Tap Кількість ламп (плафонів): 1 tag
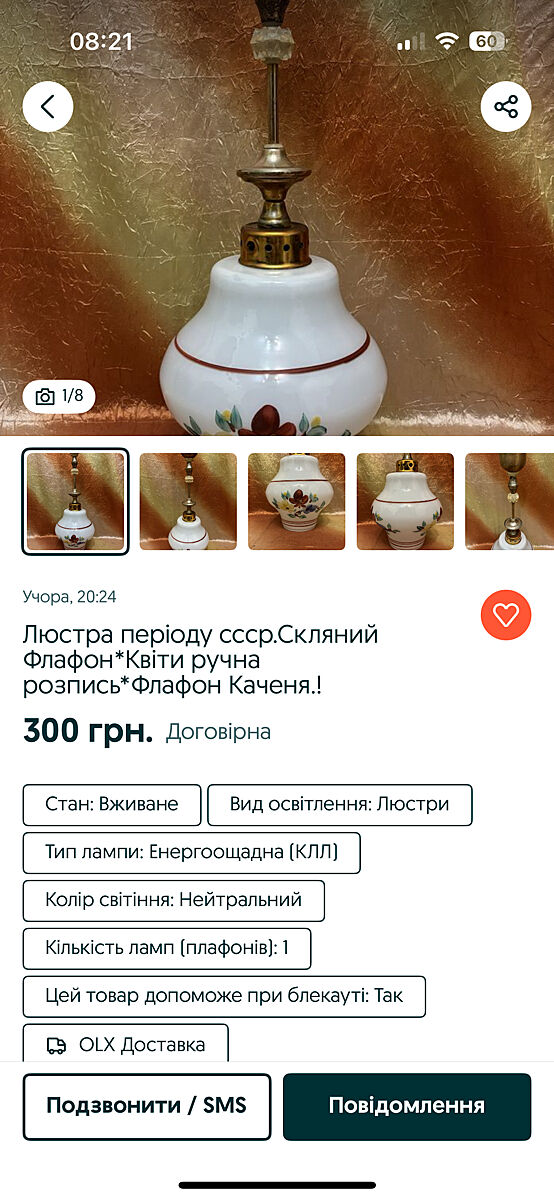Screen dimensions: 554x1200 pyautogui.click(x=167, y=949)
